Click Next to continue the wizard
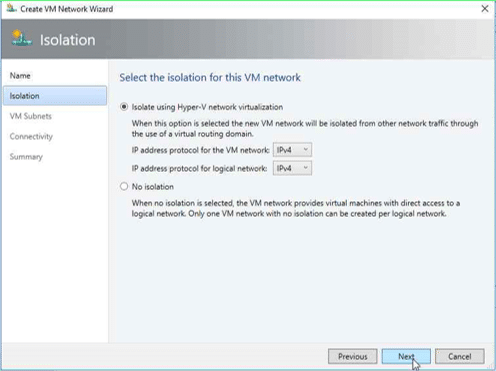496x371 pixels. pyautogui.click(x=406, y=356)
